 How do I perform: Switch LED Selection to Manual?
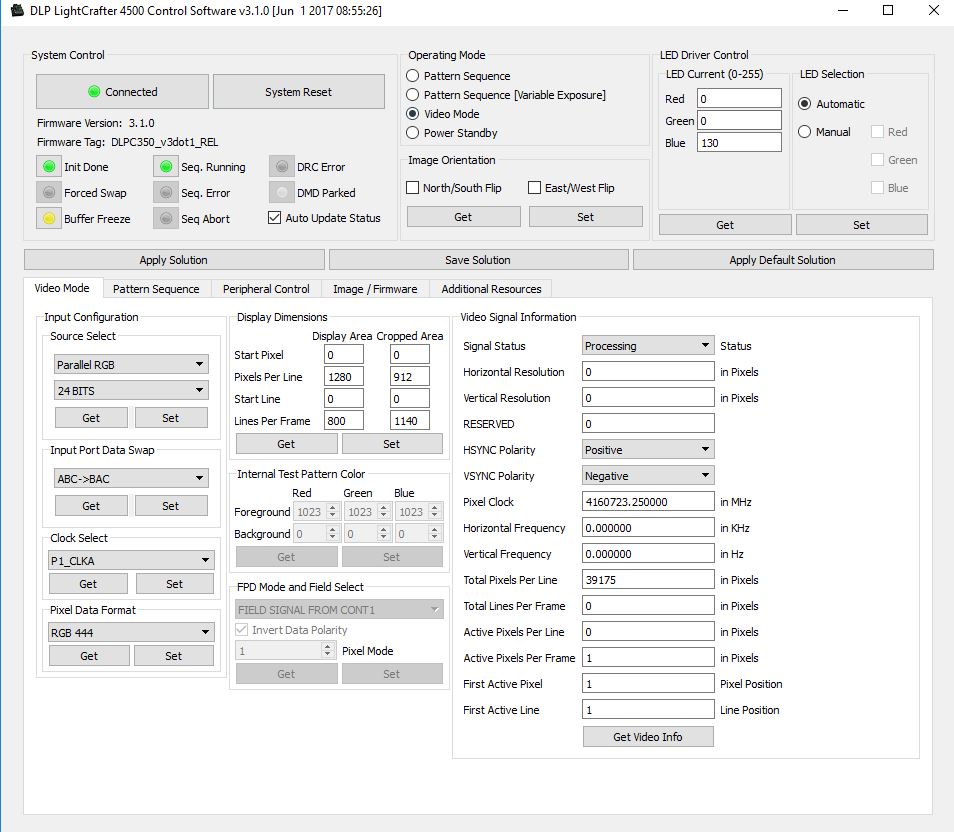pos(805,131)
